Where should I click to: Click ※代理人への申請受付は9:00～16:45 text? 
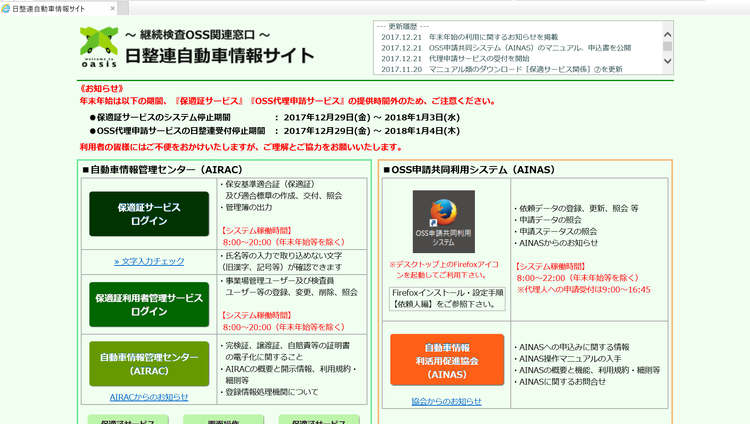tap(584, 290)
